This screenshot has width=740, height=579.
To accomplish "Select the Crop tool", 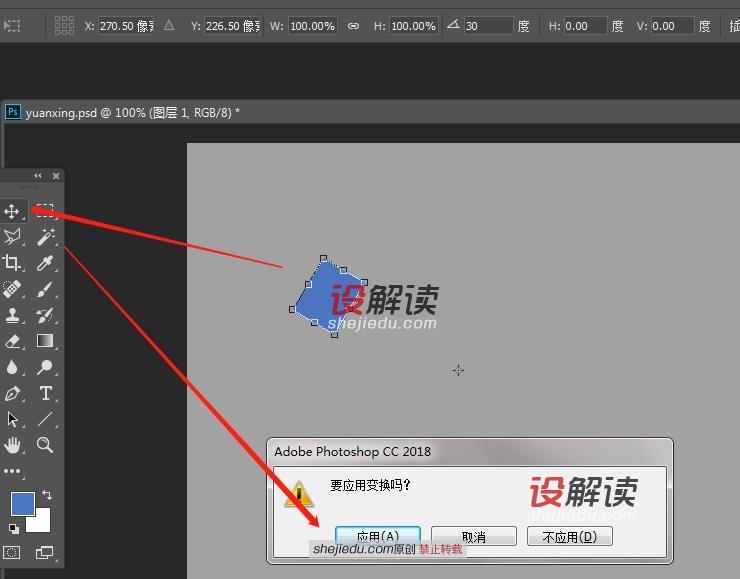I will [x=12, y=262].
